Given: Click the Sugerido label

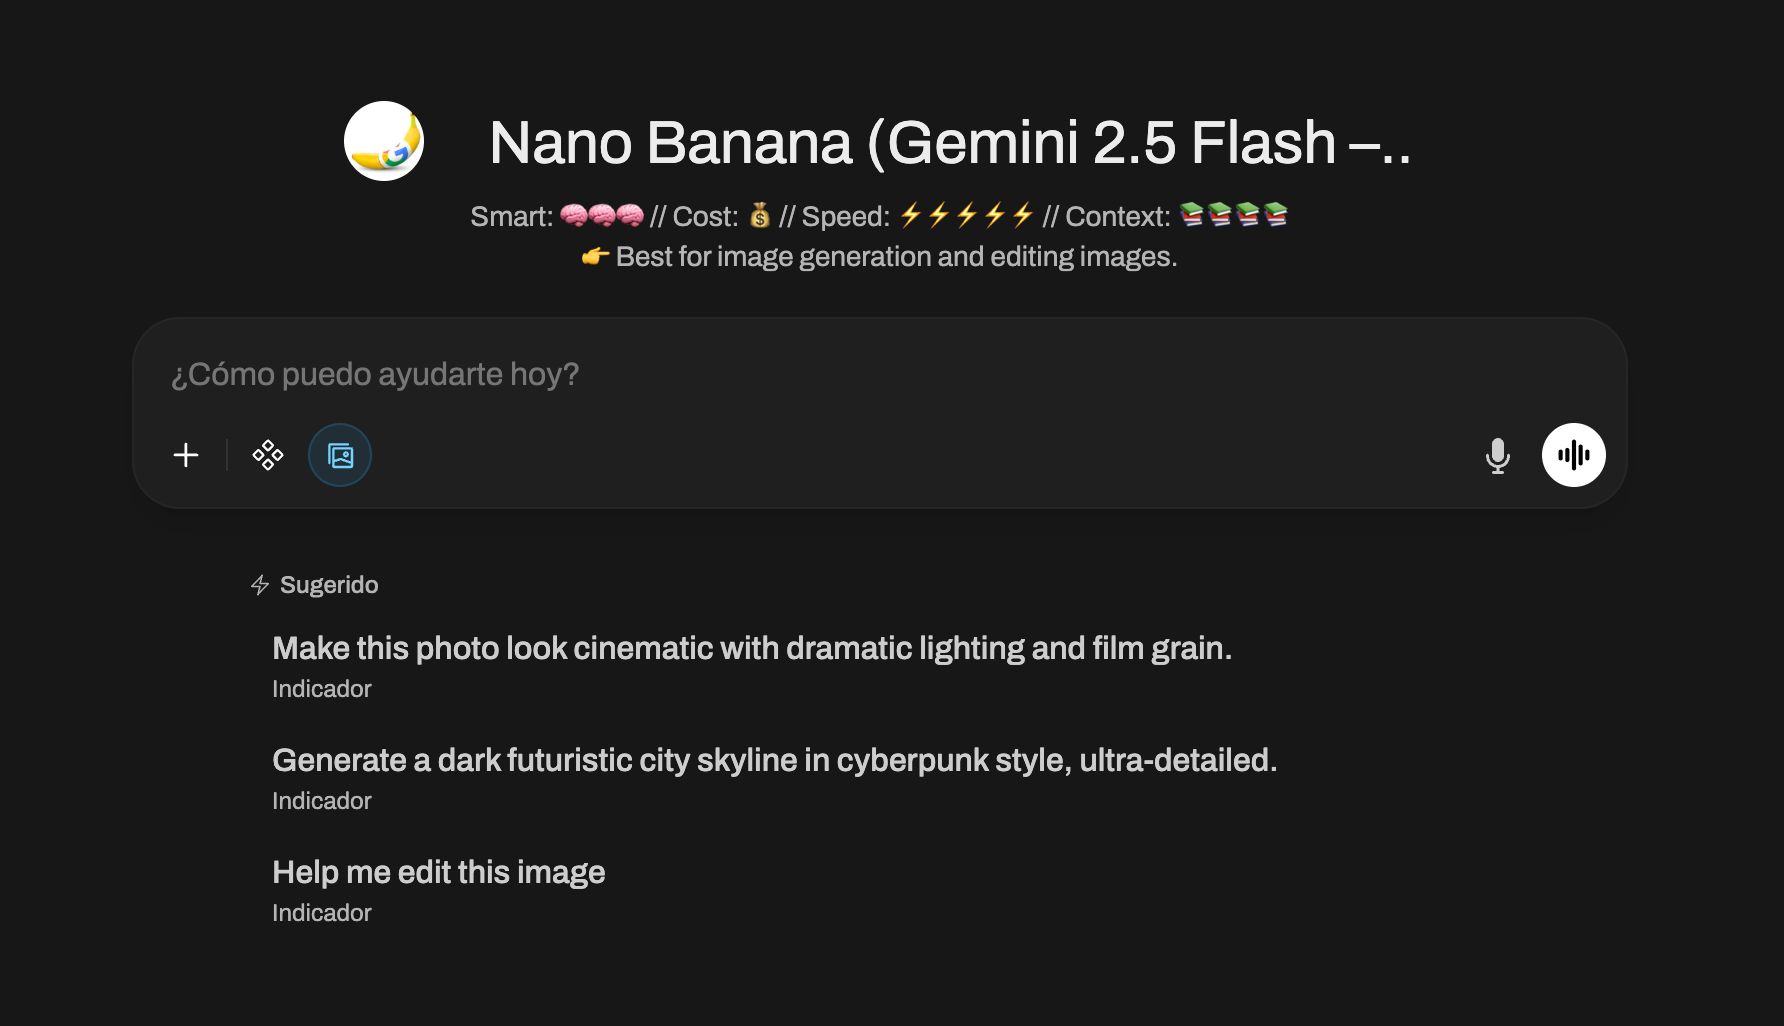Looking at the screenshot, I should 329,585.
